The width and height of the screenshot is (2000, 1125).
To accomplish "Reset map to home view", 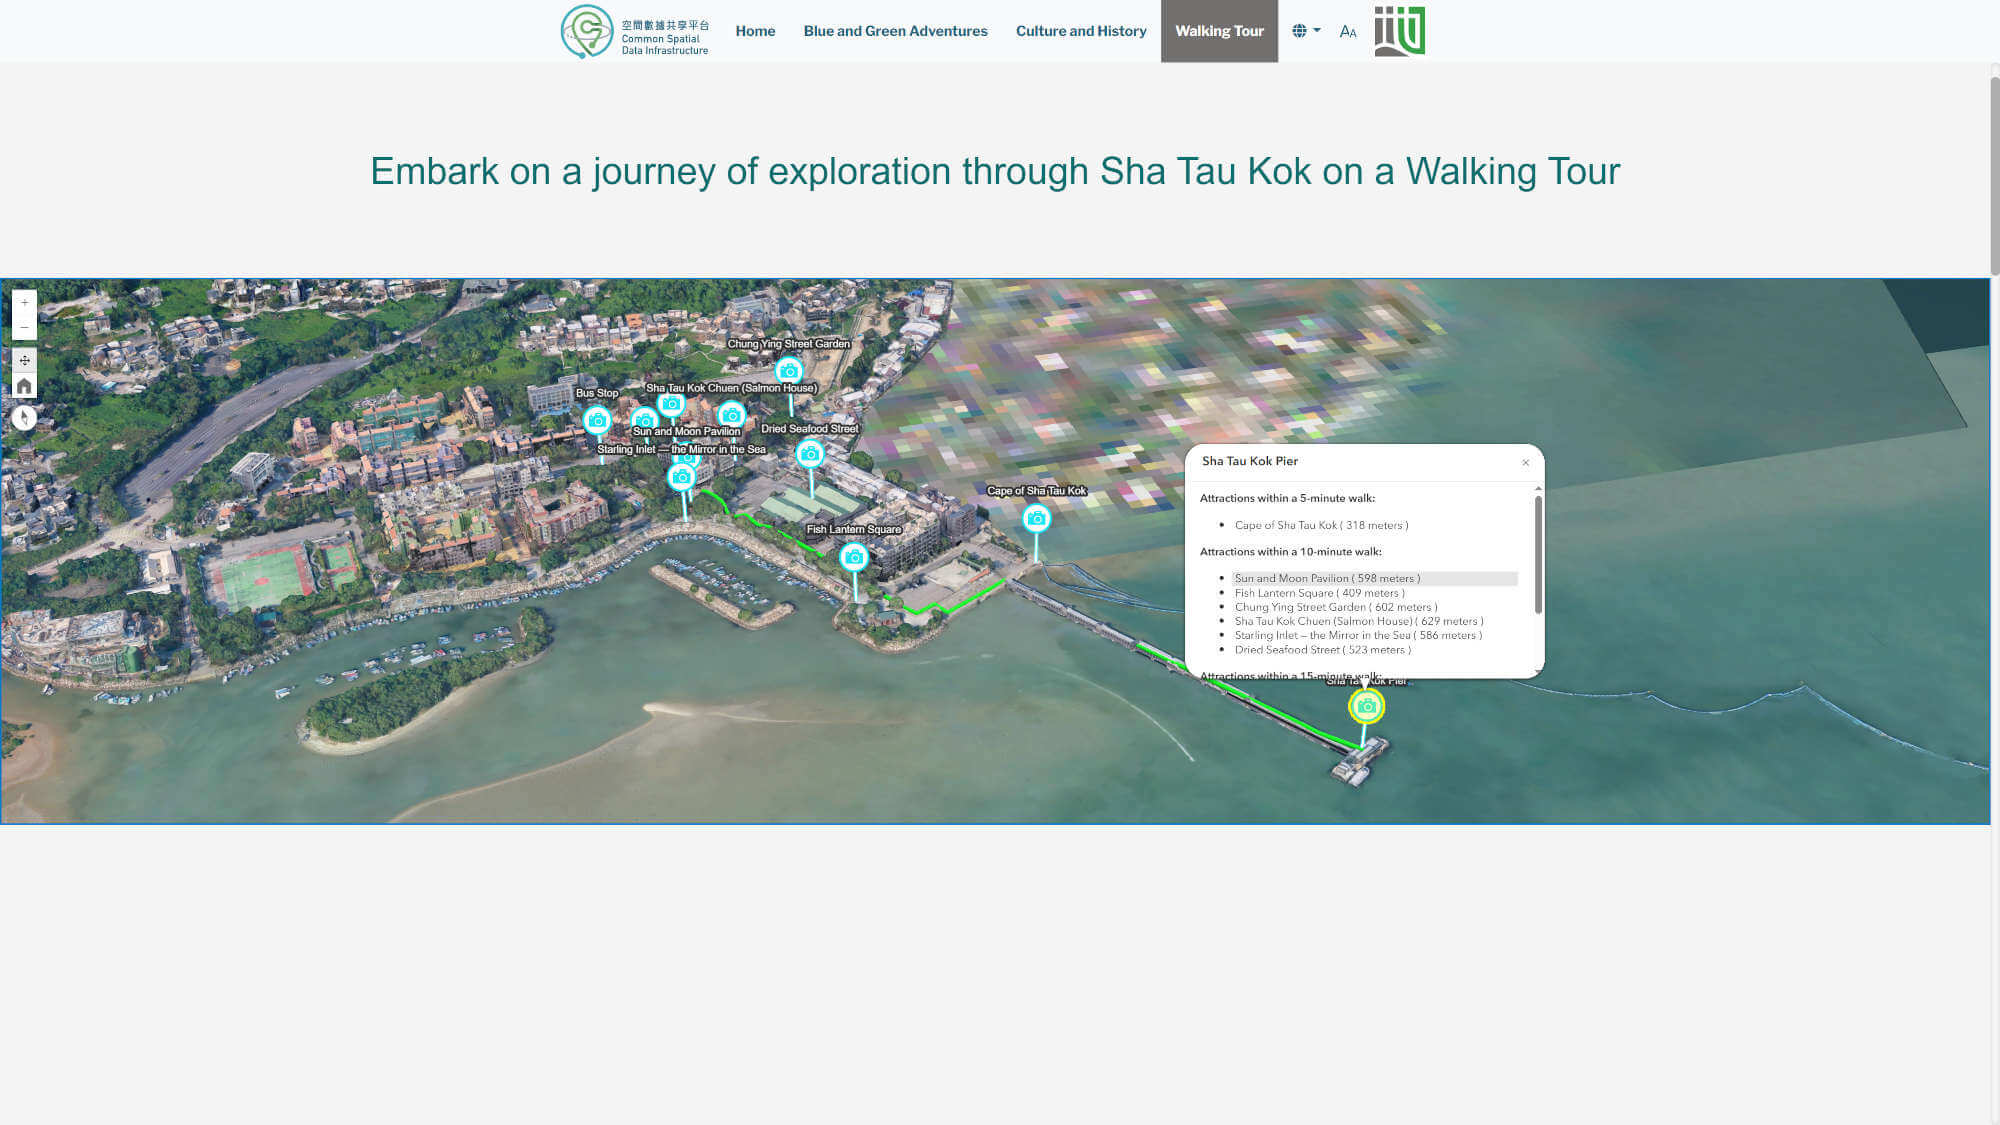I will tap(24, 386).
